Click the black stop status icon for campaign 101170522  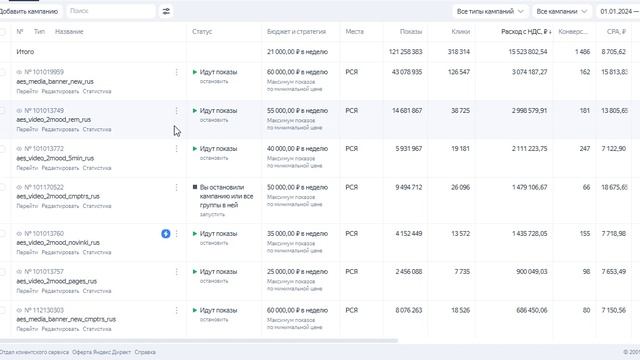click(x=195, y=187)
